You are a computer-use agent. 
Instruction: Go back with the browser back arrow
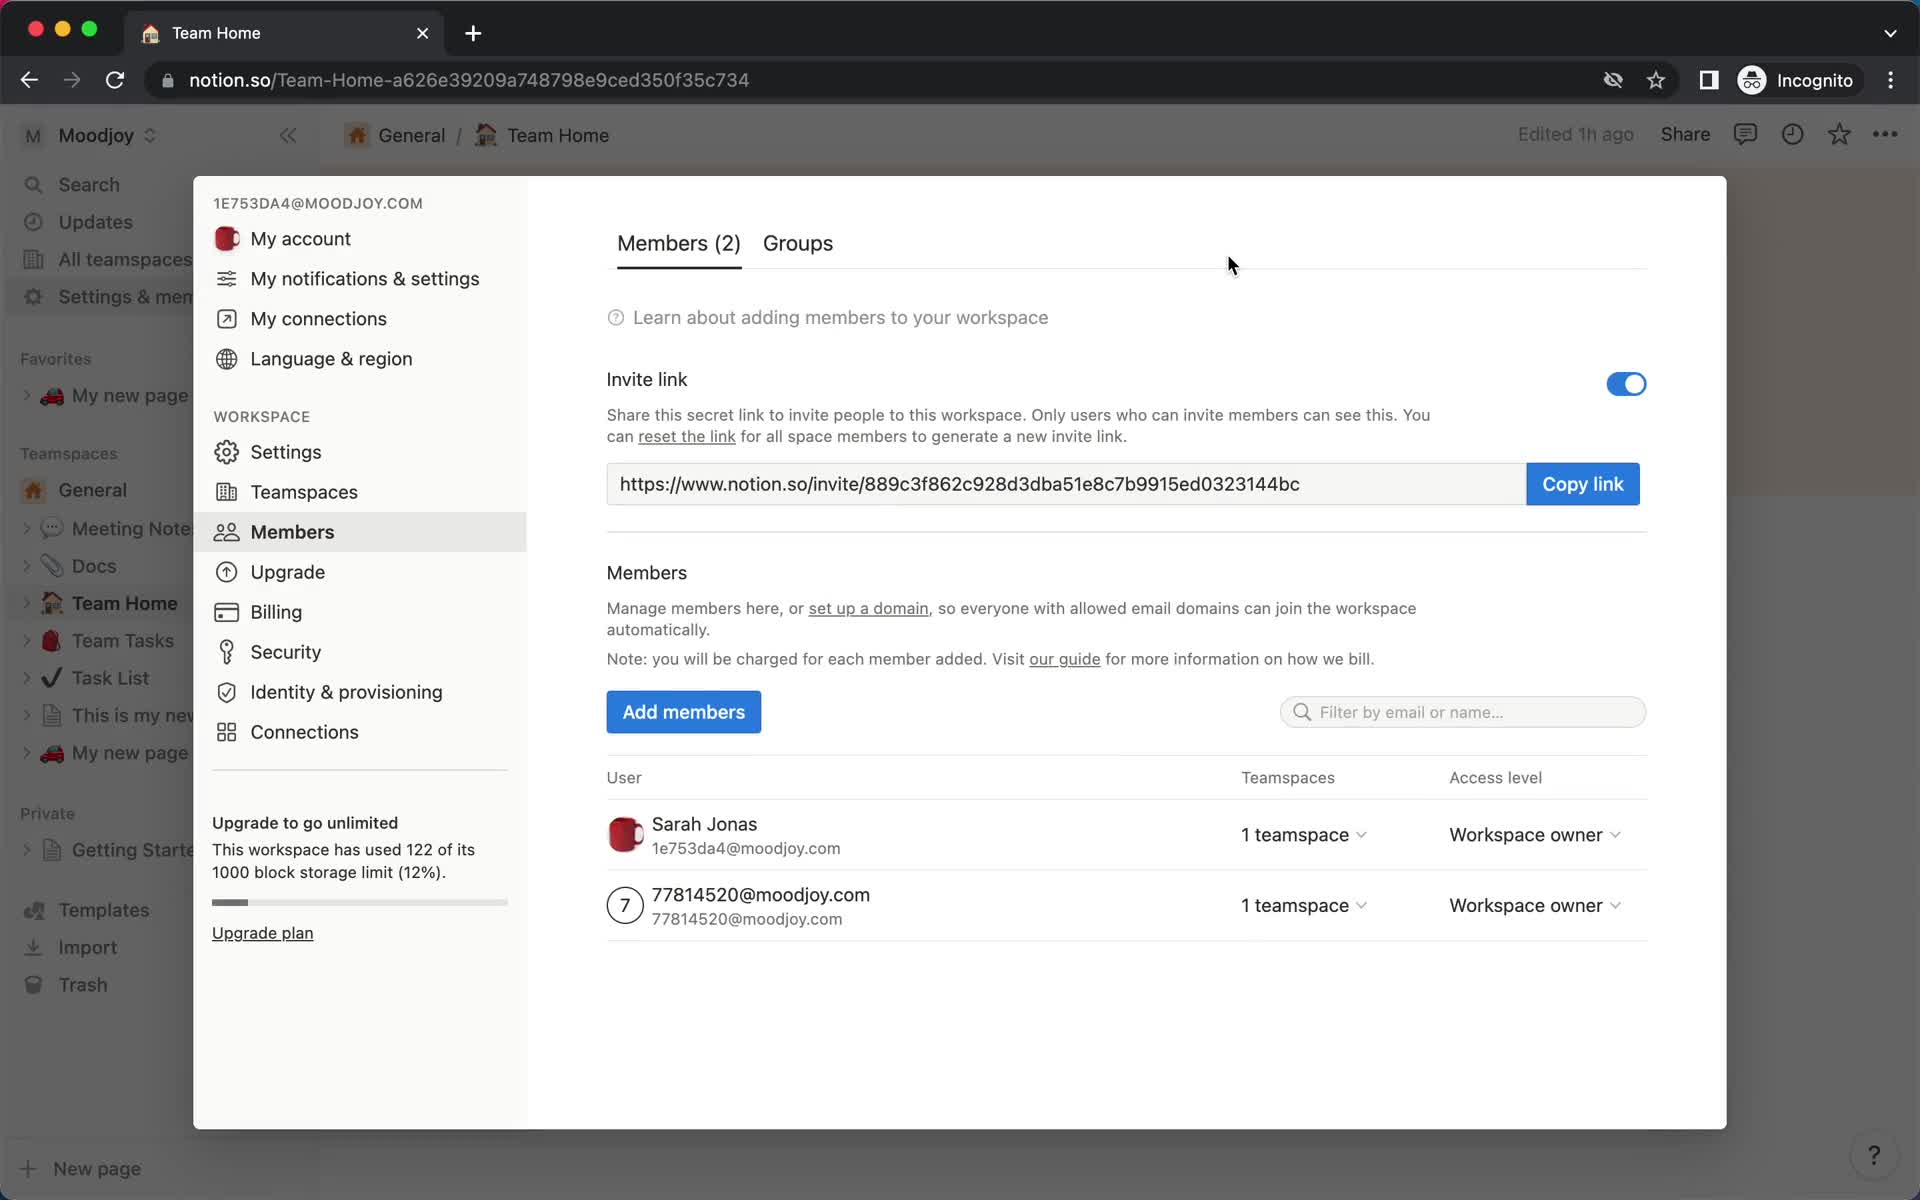(x=29, y=80)
